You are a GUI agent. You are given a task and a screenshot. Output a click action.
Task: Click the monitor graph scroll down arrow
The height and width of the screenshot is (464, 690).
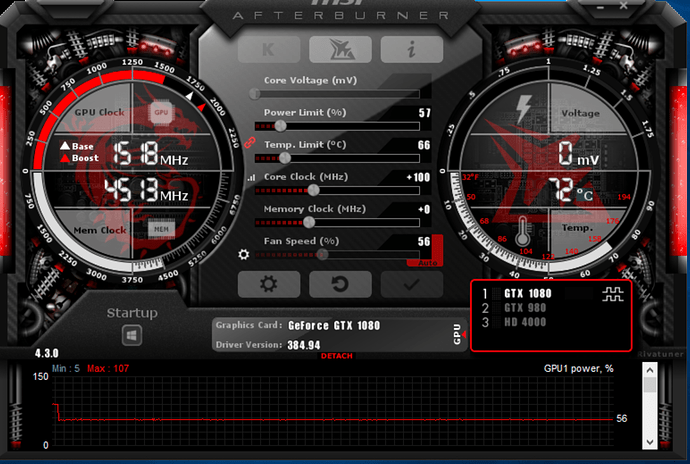(650, 442)
